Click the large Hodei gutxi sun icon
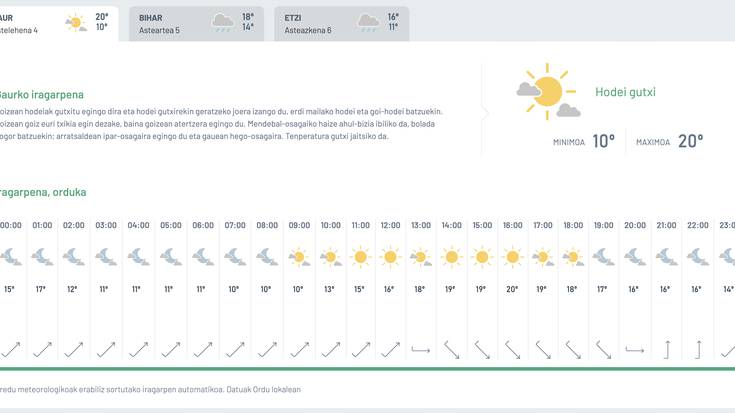735x413 pixels. pyautogui.click(x=548, y=91)
